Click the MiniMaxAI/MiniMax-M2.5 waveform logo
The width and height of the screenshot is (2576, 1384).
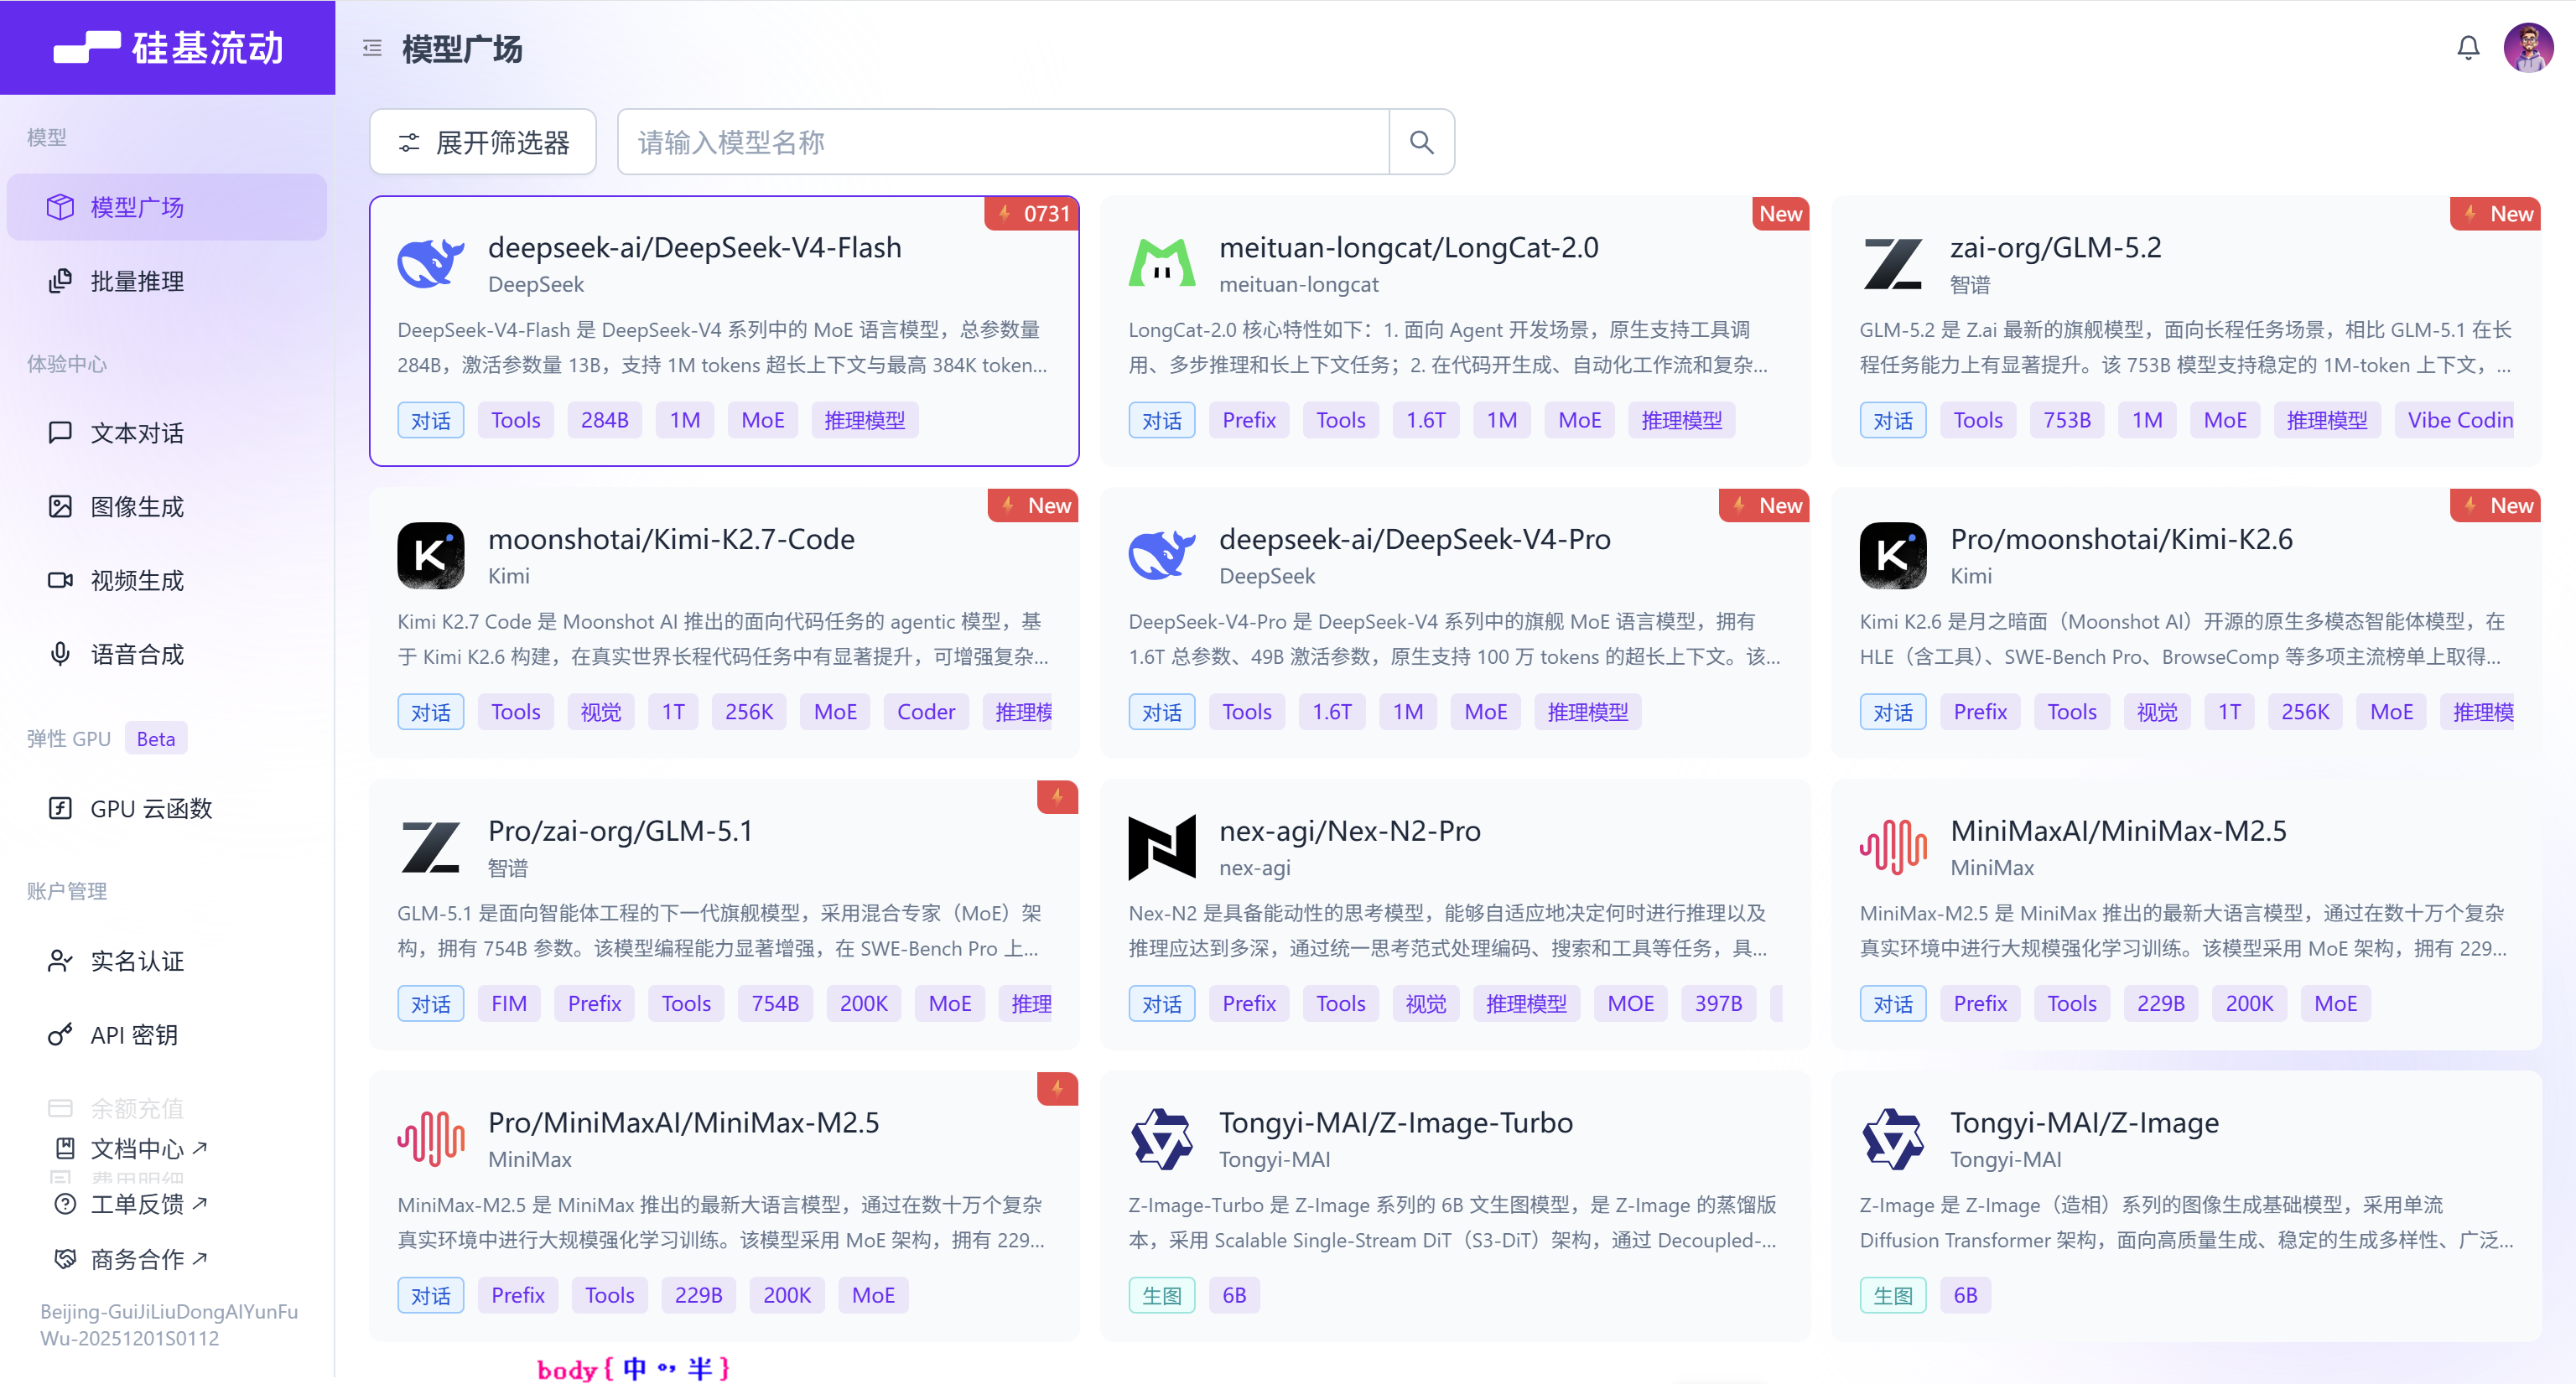coord(1893,848)
